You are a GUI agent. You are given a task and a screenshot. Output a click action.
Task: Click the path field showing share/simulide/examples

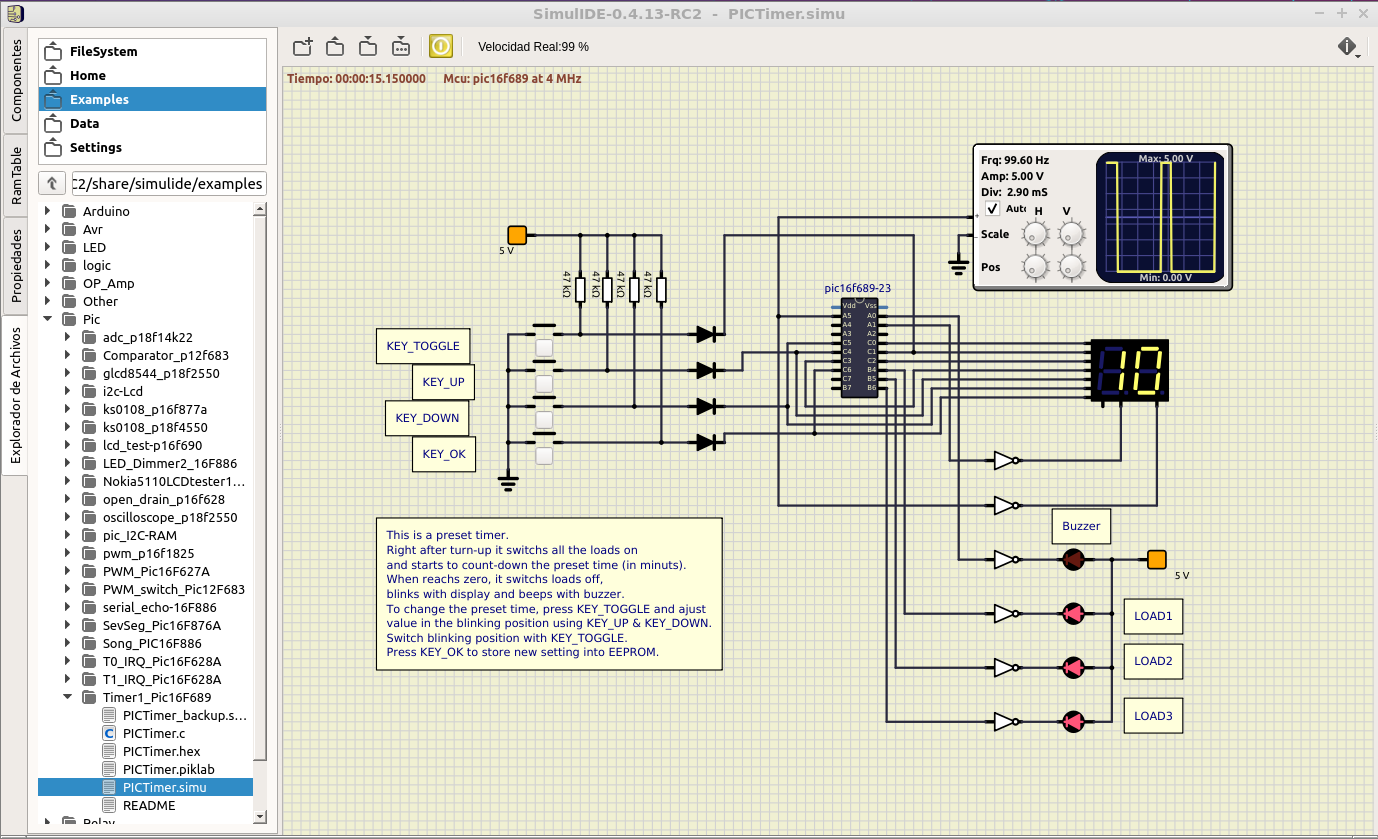click(x=169, y=184)
